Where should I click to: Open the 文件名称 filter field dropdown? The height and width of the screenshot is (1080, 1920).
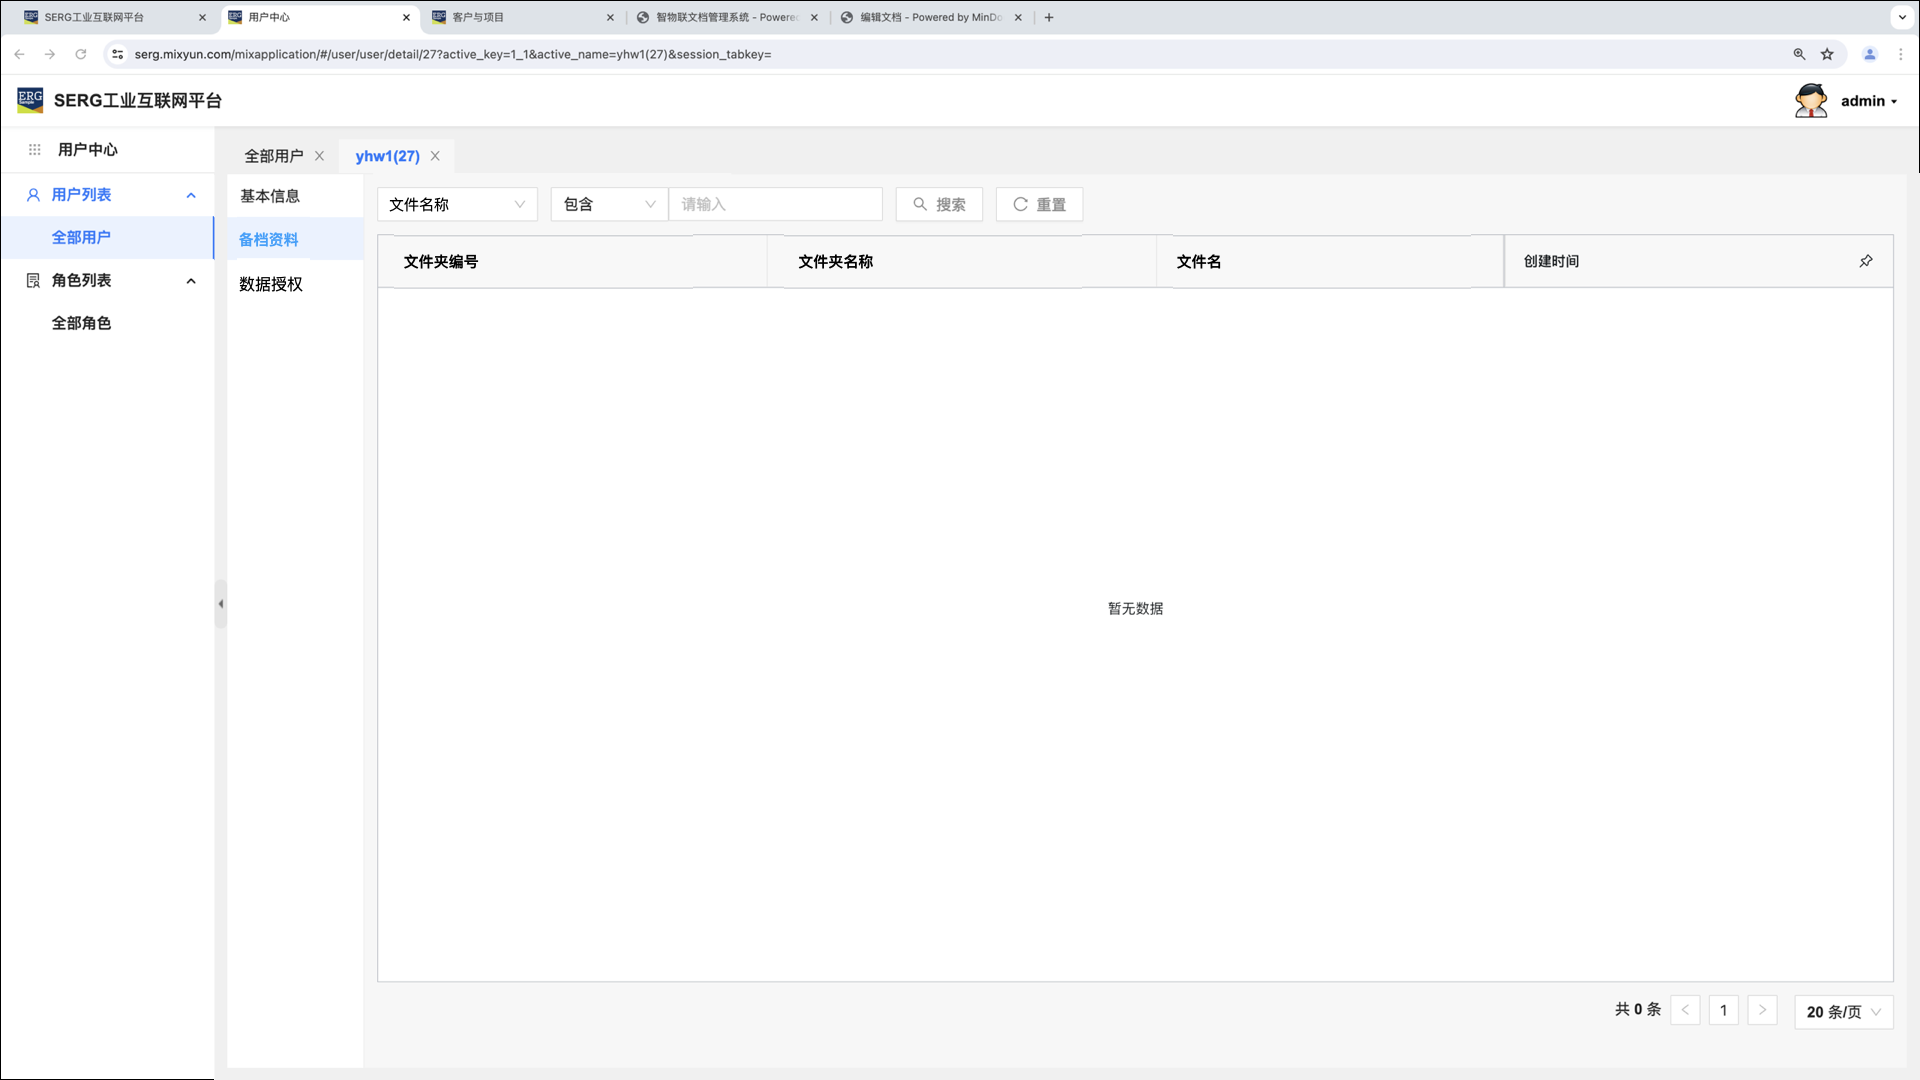457,204
